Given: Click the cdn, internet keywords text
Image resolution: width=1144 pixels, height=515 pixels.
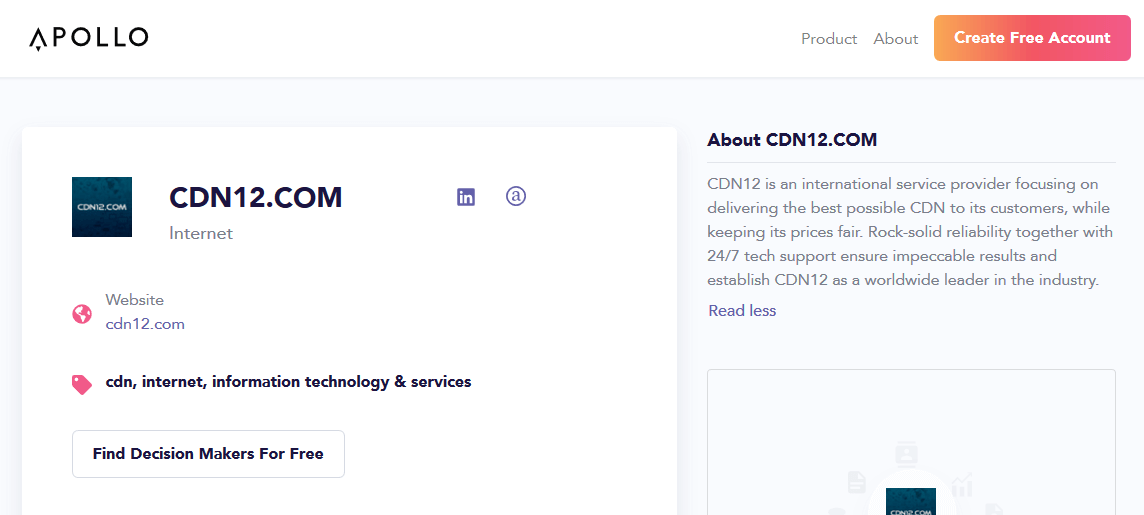Looking at the screenshot, I should tap(288, 382).
